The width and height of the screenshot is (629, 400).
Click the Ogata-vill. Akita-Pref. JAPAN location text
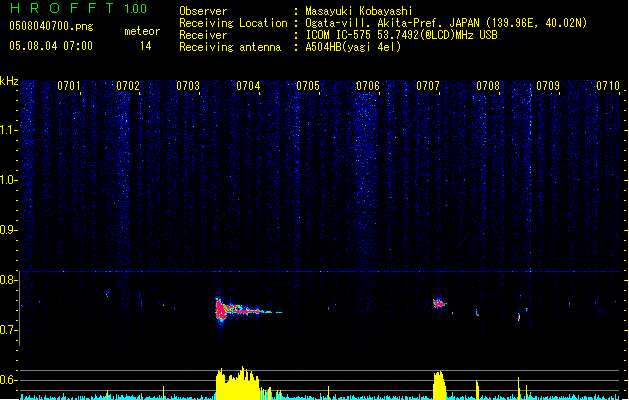pos(446,23)
